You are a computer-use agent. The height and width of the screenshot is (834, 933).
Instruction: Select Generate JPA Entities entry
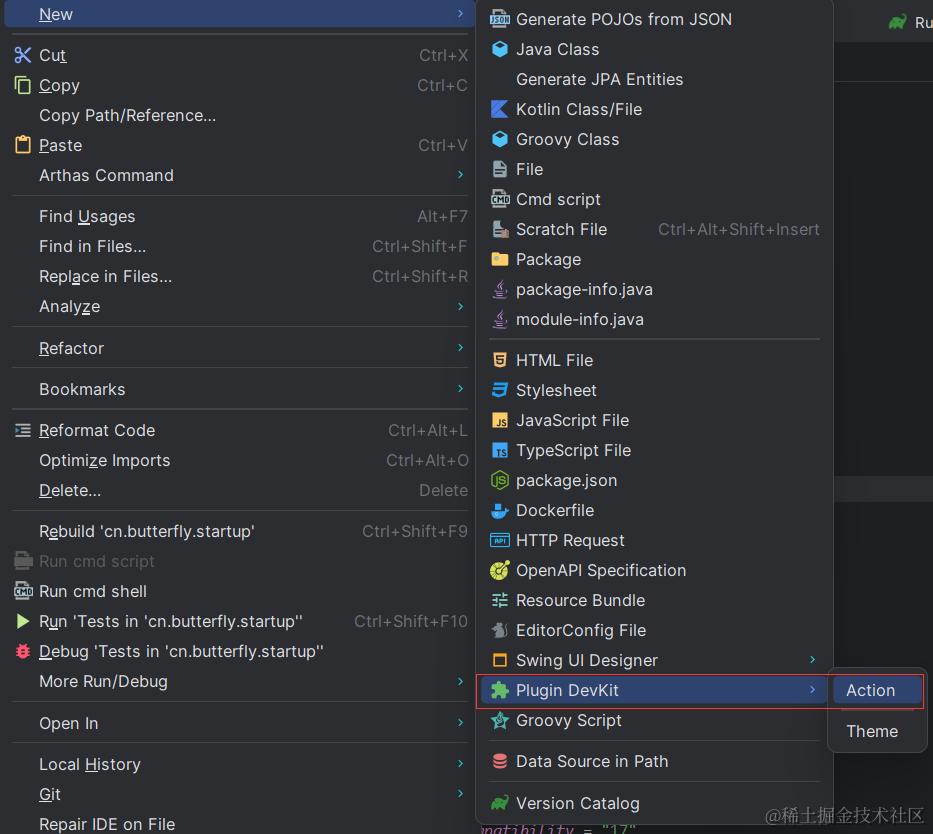tap(655, 79)
